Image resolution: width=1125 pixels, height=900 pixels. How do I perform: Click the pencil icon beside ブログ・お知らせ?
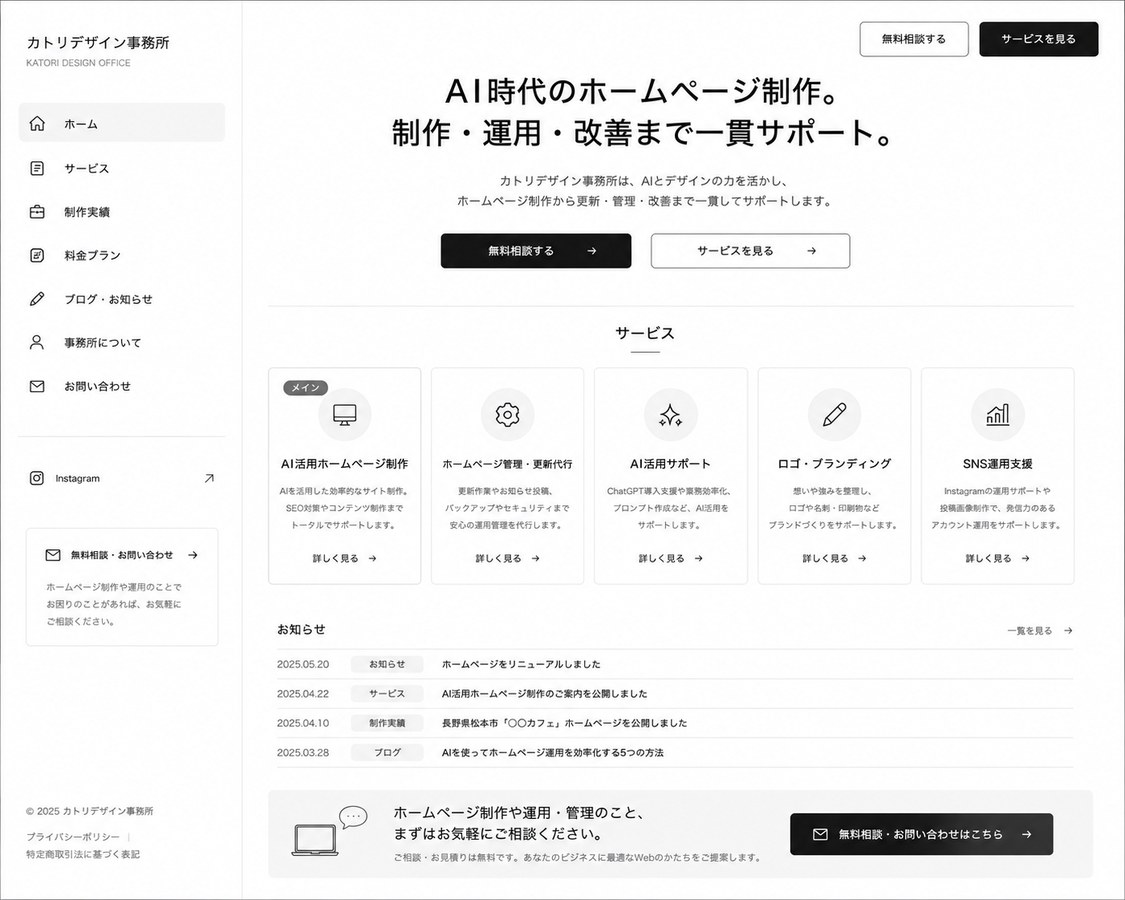[37, 299]
